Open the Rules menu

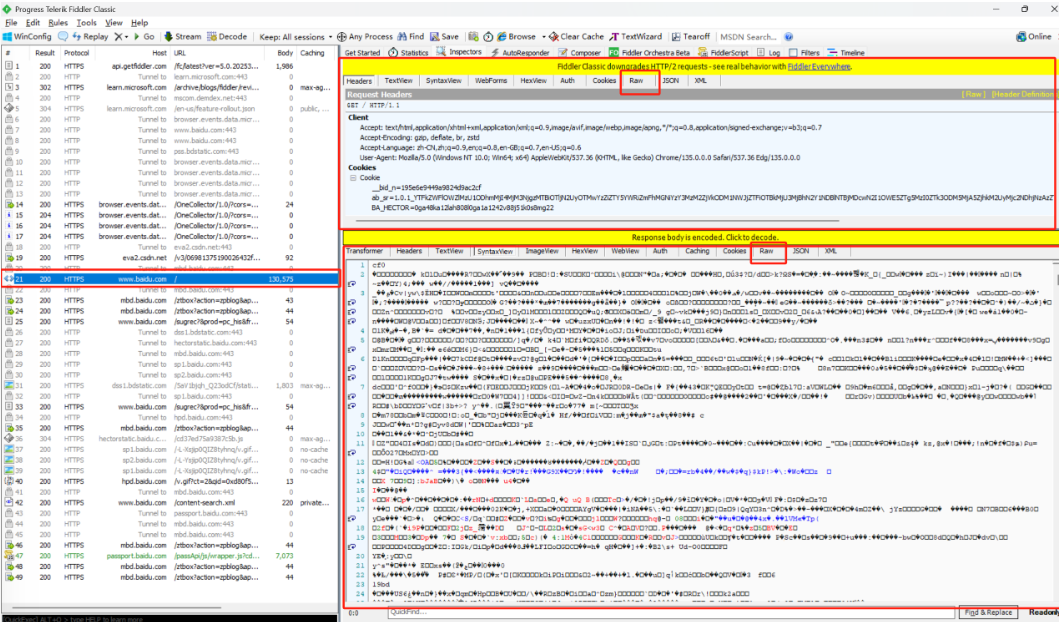[58, 23]
